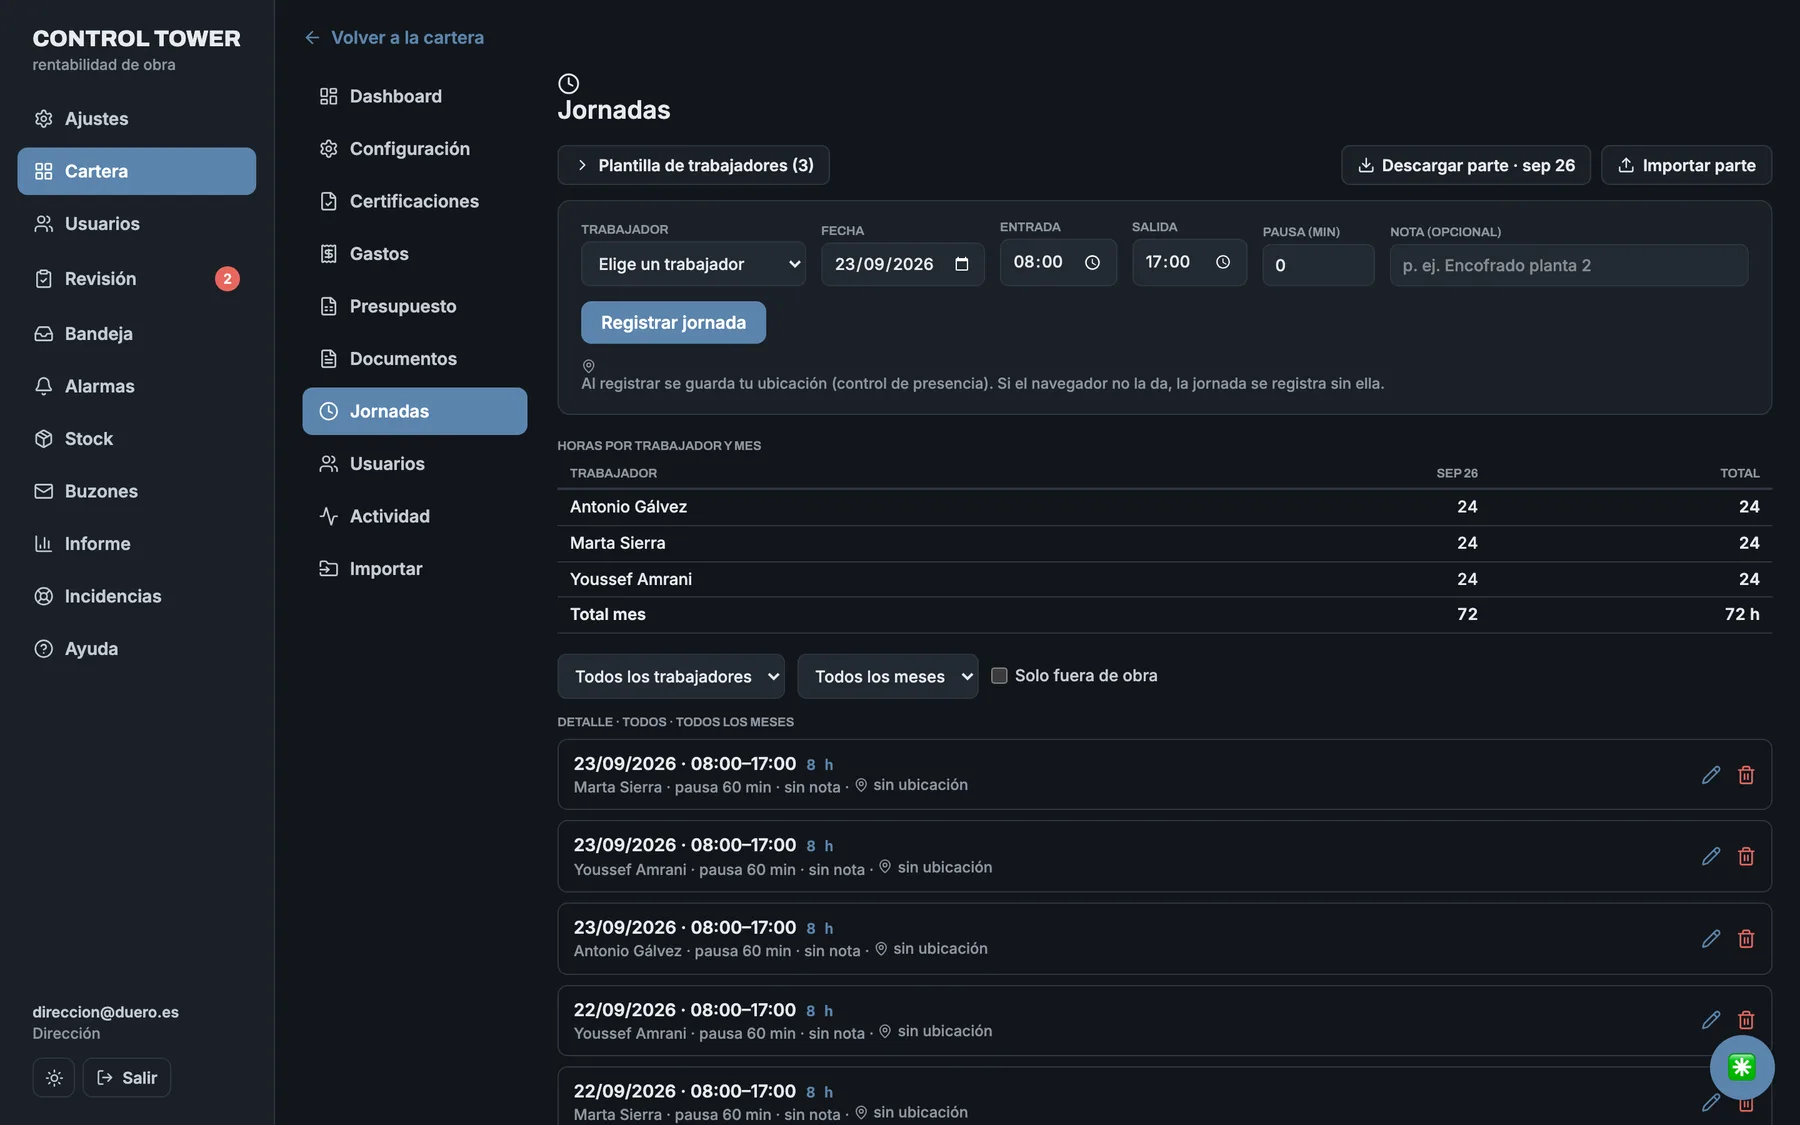Open Informe section

136,544
